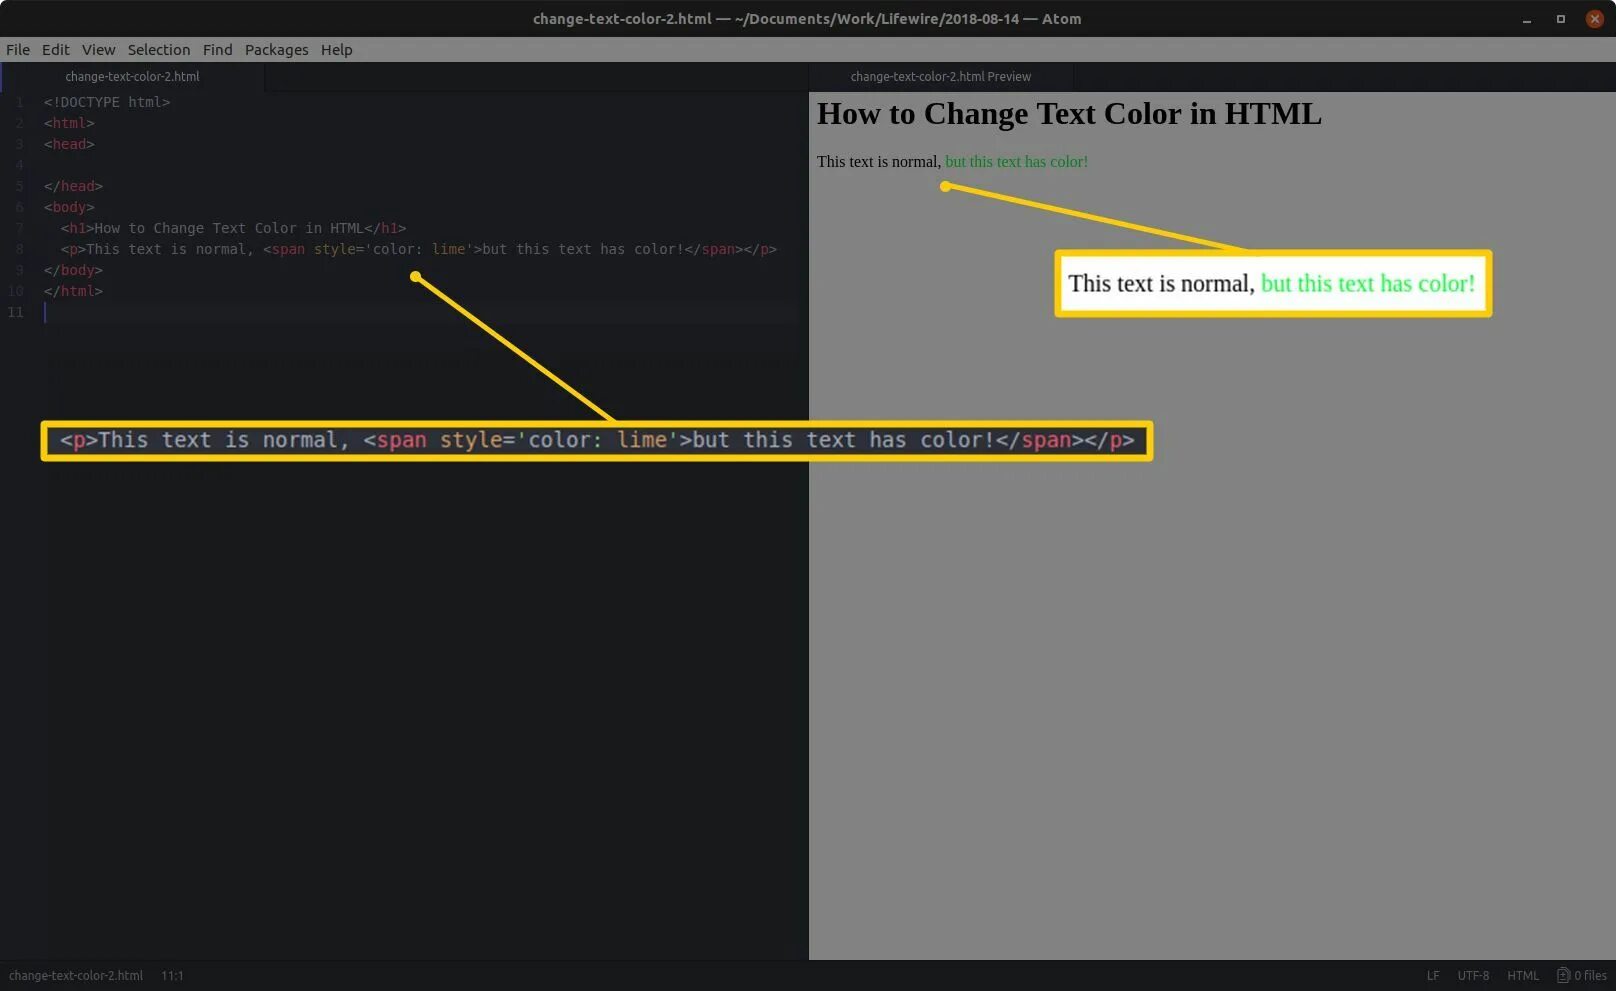
Task: Click the UTF-8 encoding indicator
Action: [x=1472, y=975]
